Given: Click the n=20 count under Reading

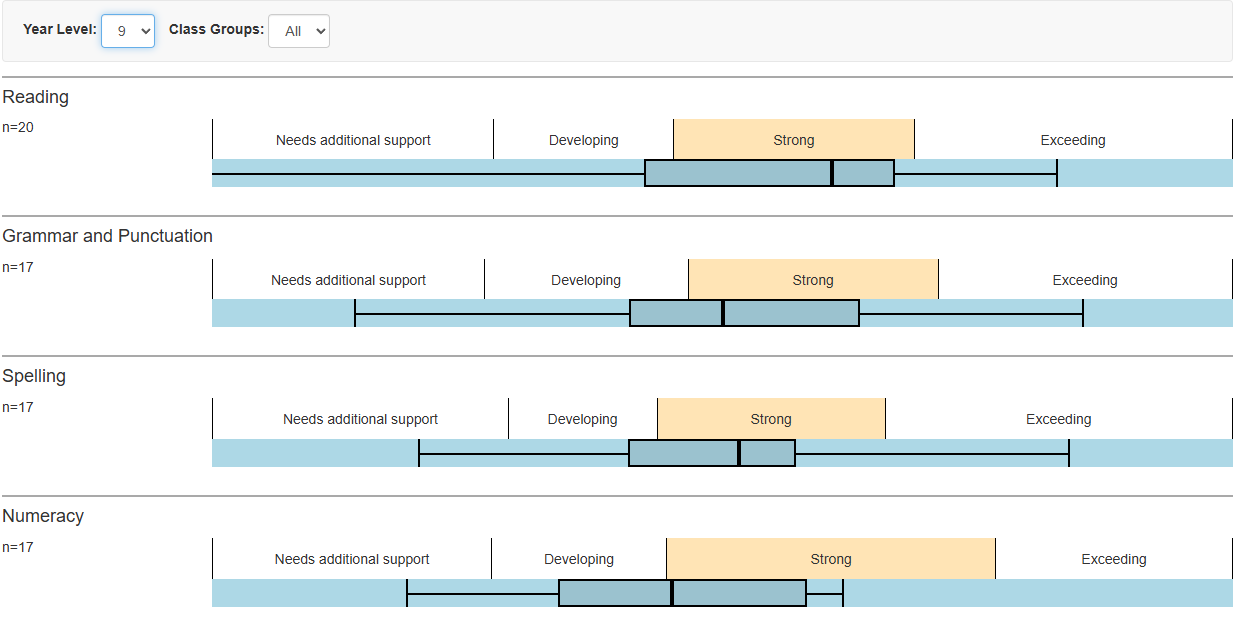Looking at the screenshot, I should click(x=18, y=127).
